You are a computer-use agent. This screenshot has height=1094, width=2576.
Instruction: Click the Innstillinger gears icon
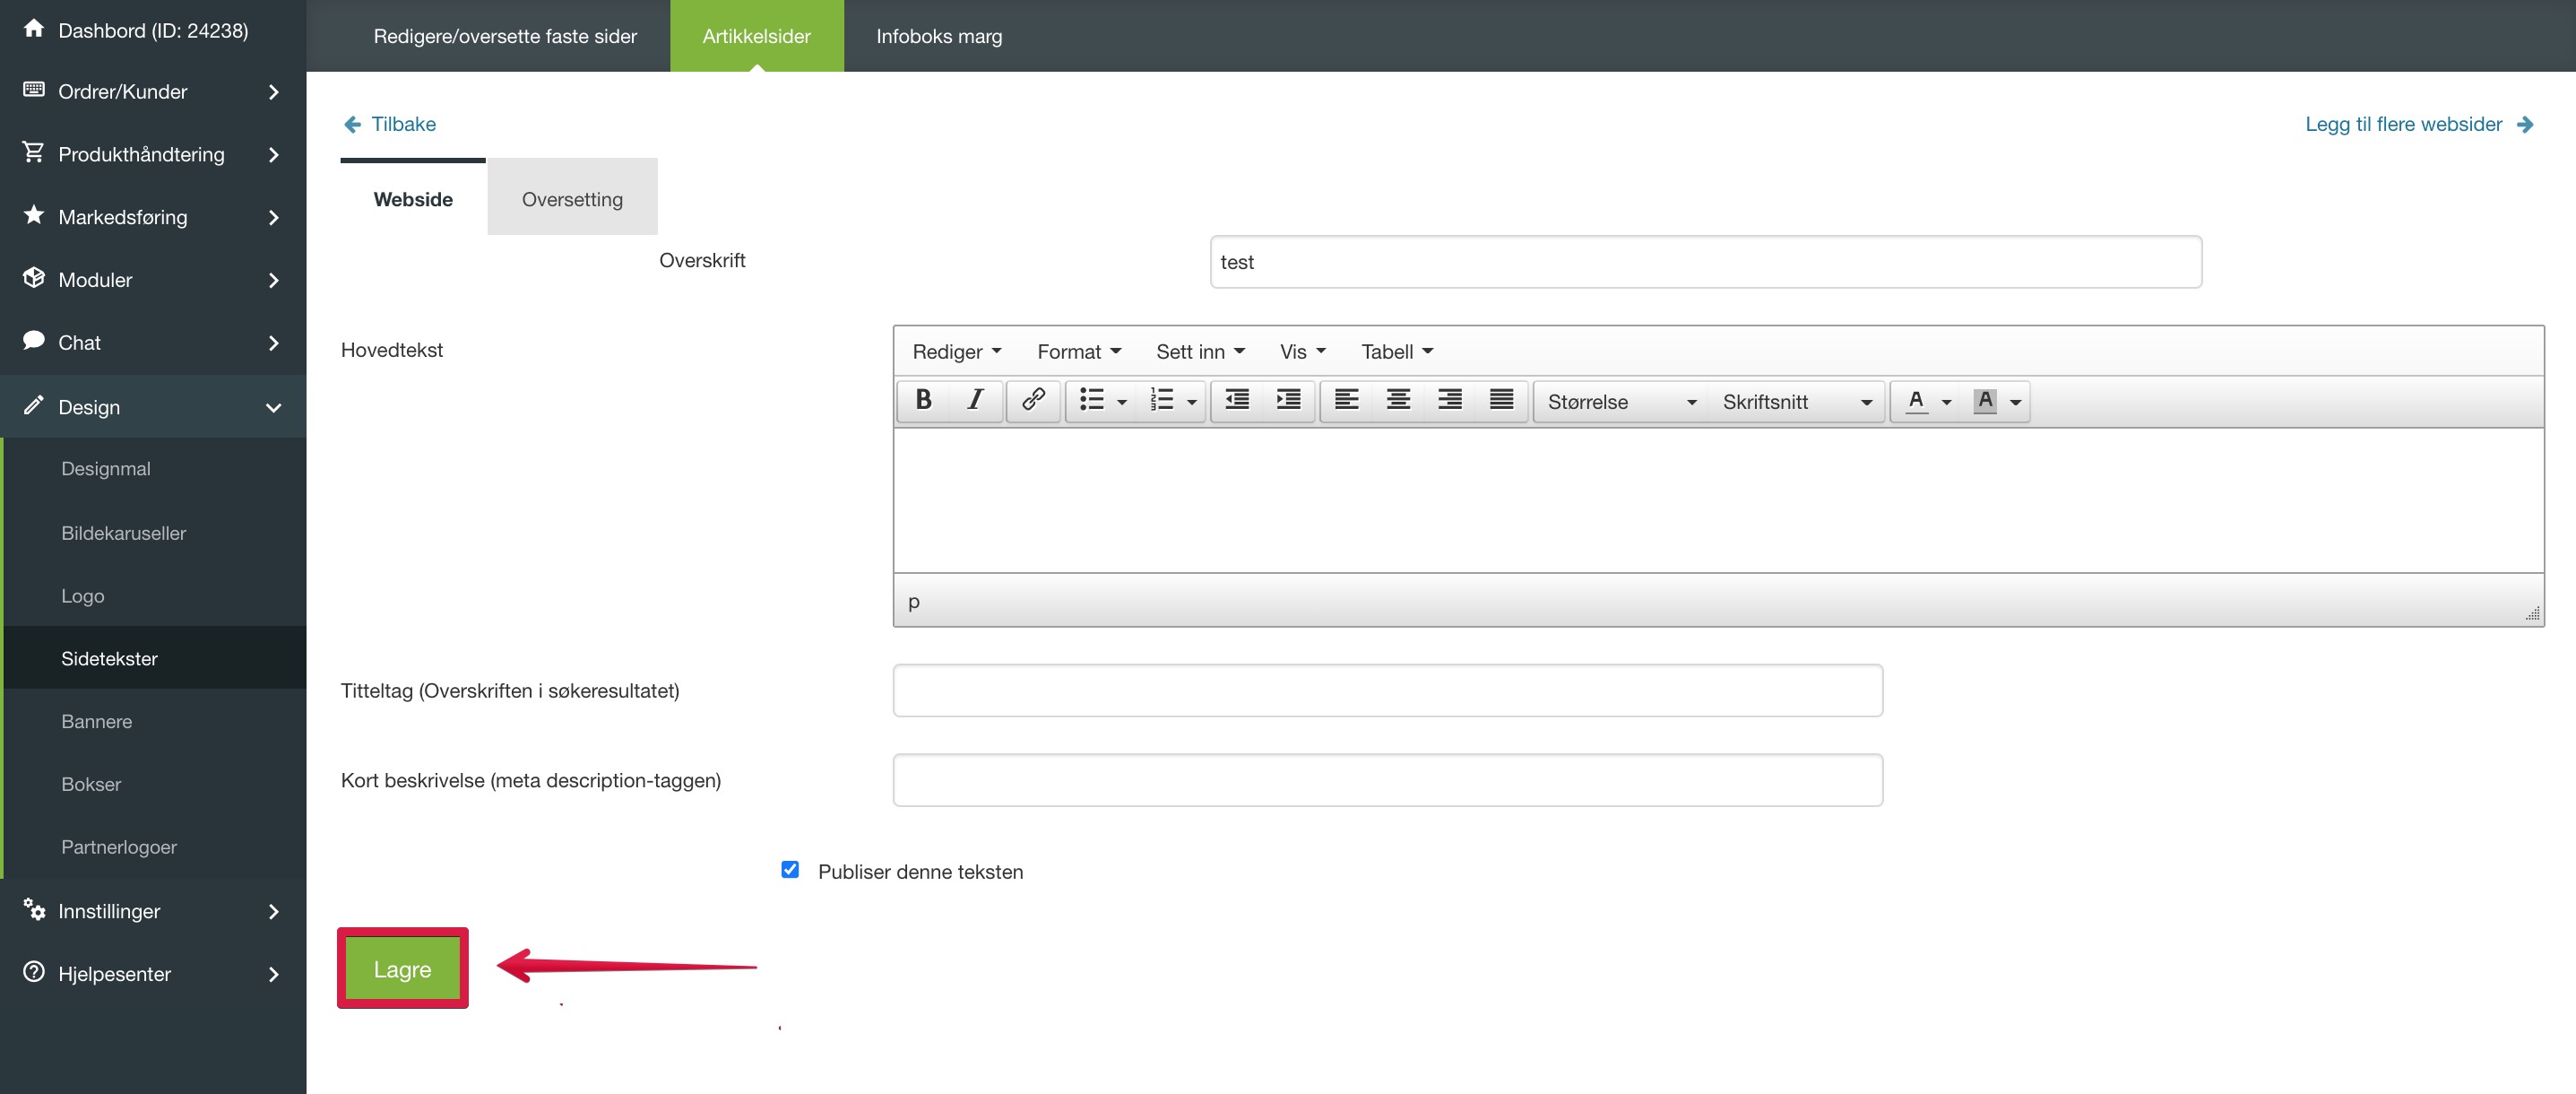pos(34,909)
